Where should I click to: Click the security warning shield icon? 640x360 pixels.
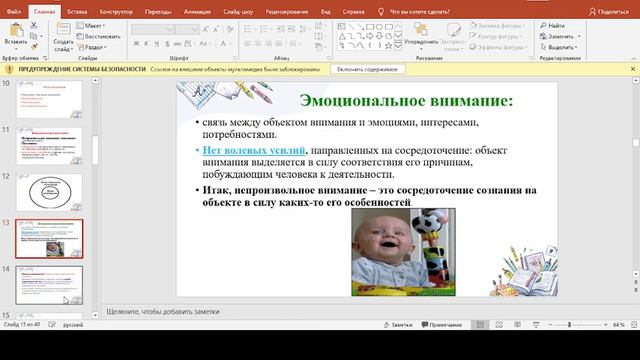pos(10,69)
